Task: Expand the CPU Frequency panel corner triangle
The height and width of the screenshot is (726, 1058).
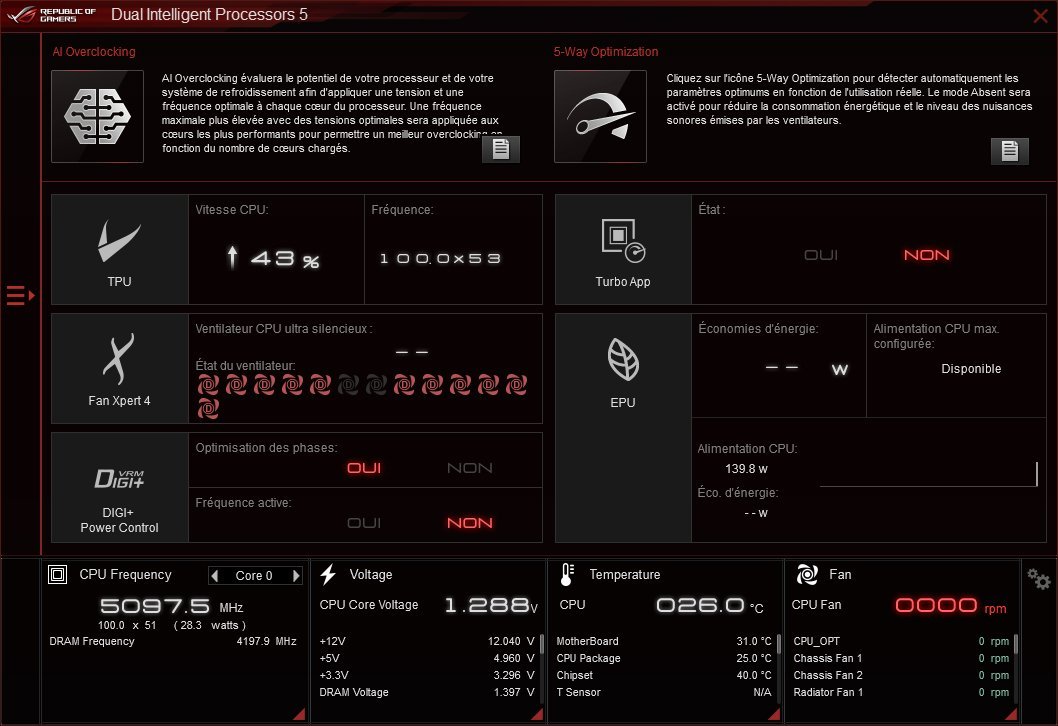Action: [x=300, y=714]
